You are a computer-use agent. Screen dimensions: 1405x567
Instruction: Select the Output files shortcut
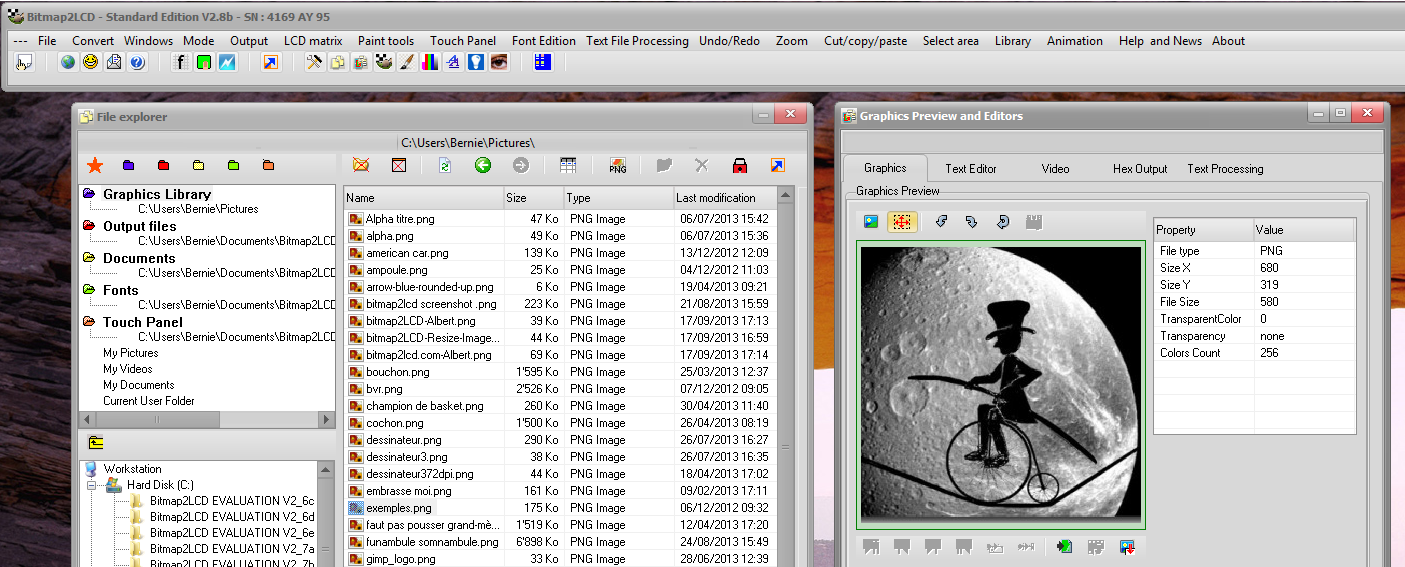click(x=140, y=226)
